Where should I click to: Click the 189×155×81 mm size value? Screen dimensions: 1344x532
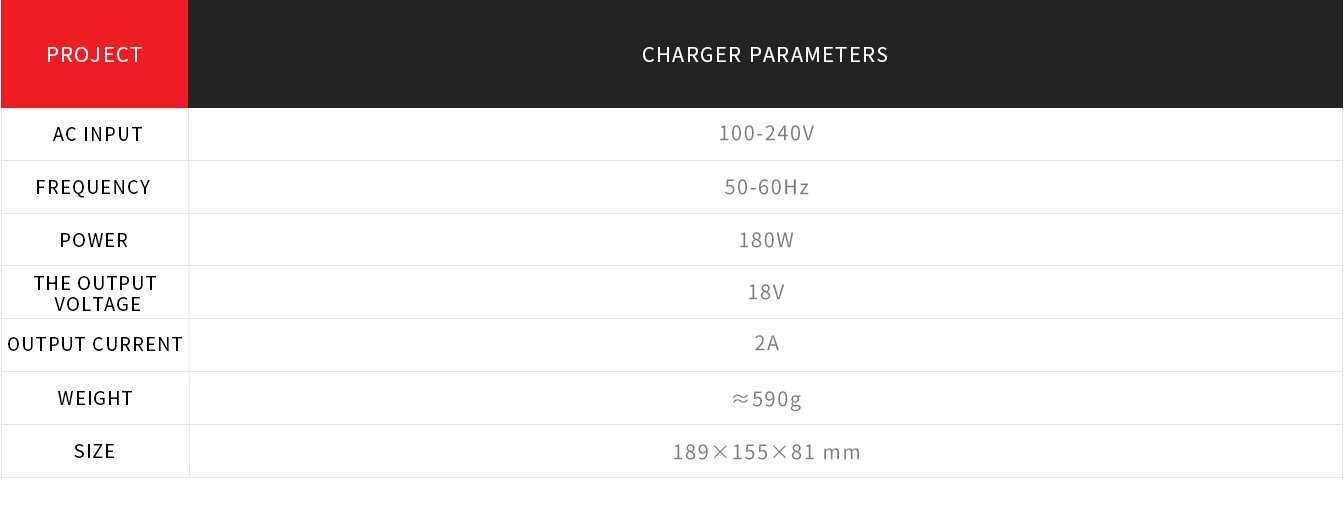coord(766,452)
